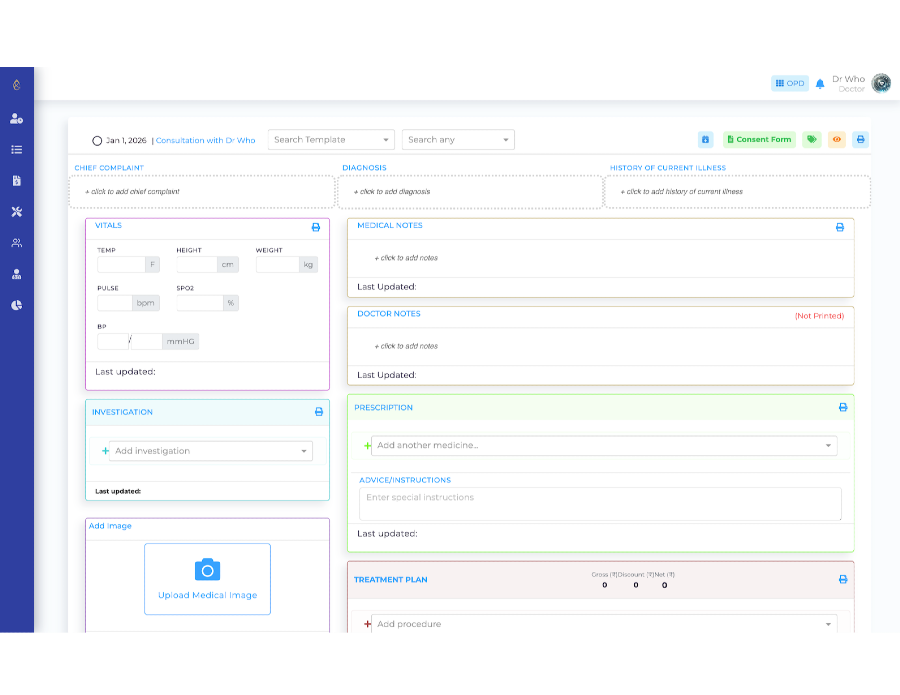This screenshot has width=900, height=695.
Task: Click the orange eye preview icon
Action: (837, 139)
